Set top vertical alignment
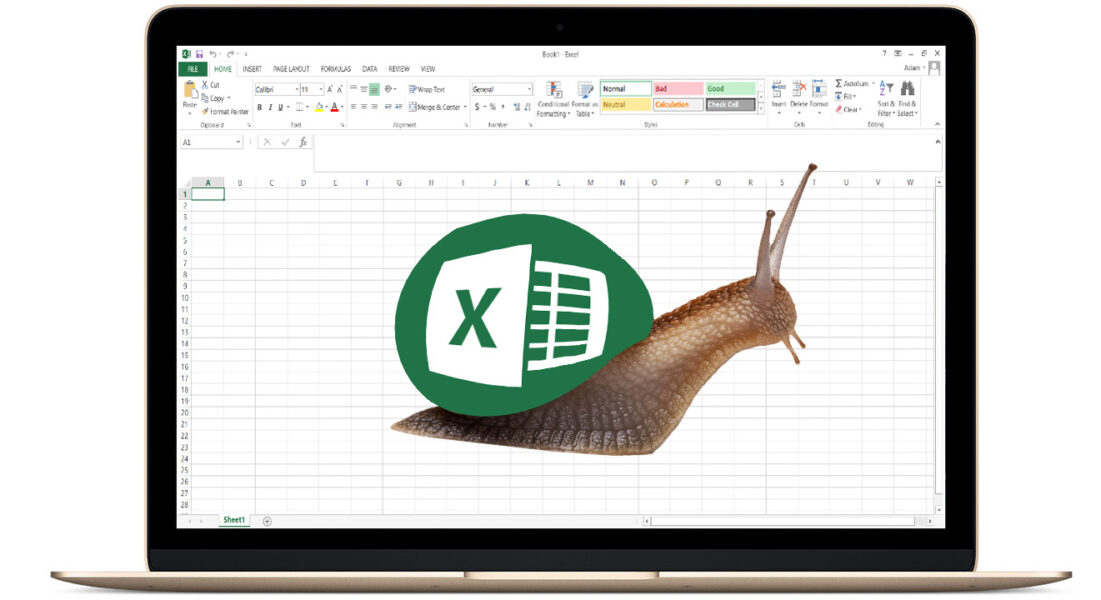The width and height of the screenshot is (1101, 600). (354, 89)
